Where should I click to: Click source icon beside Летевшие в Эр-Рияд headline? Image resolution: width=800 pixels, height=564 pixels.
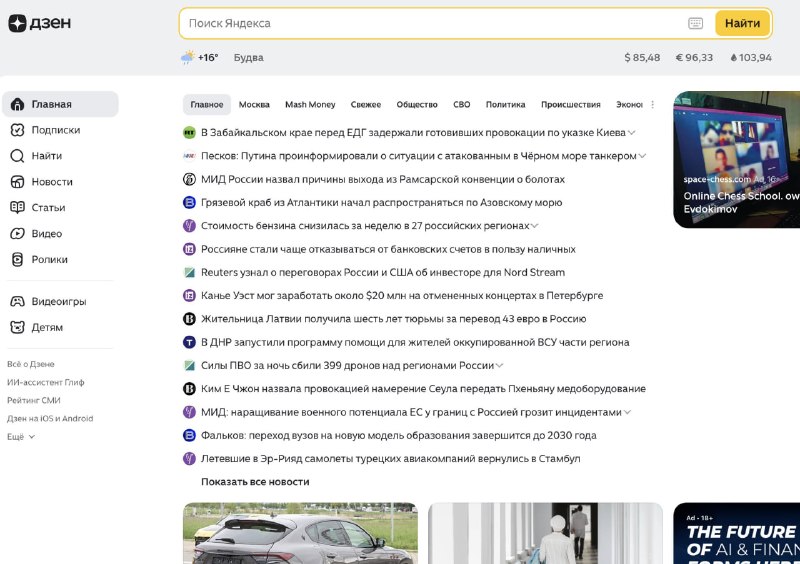189,458
